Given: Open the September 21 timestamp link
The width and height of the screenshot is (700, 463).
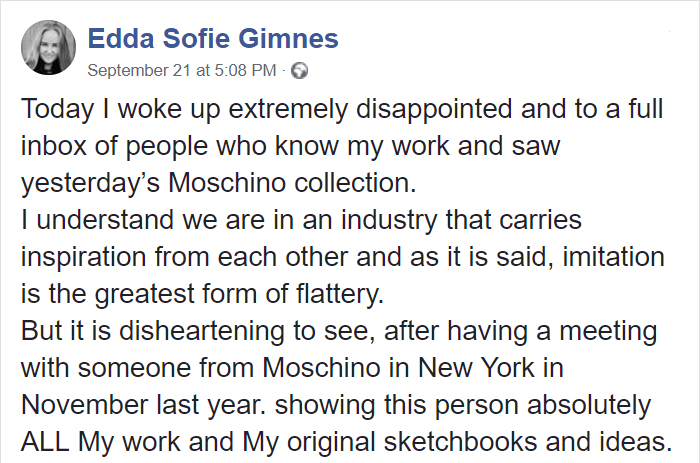Looking at the screenshot, I should [180, 71].
